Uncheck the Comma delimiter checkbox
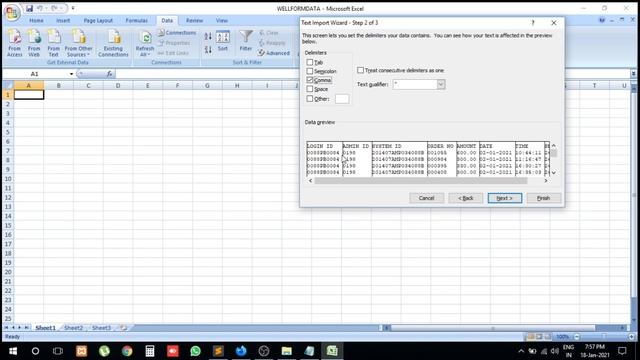The image size is (640, 360). point(310,80)
